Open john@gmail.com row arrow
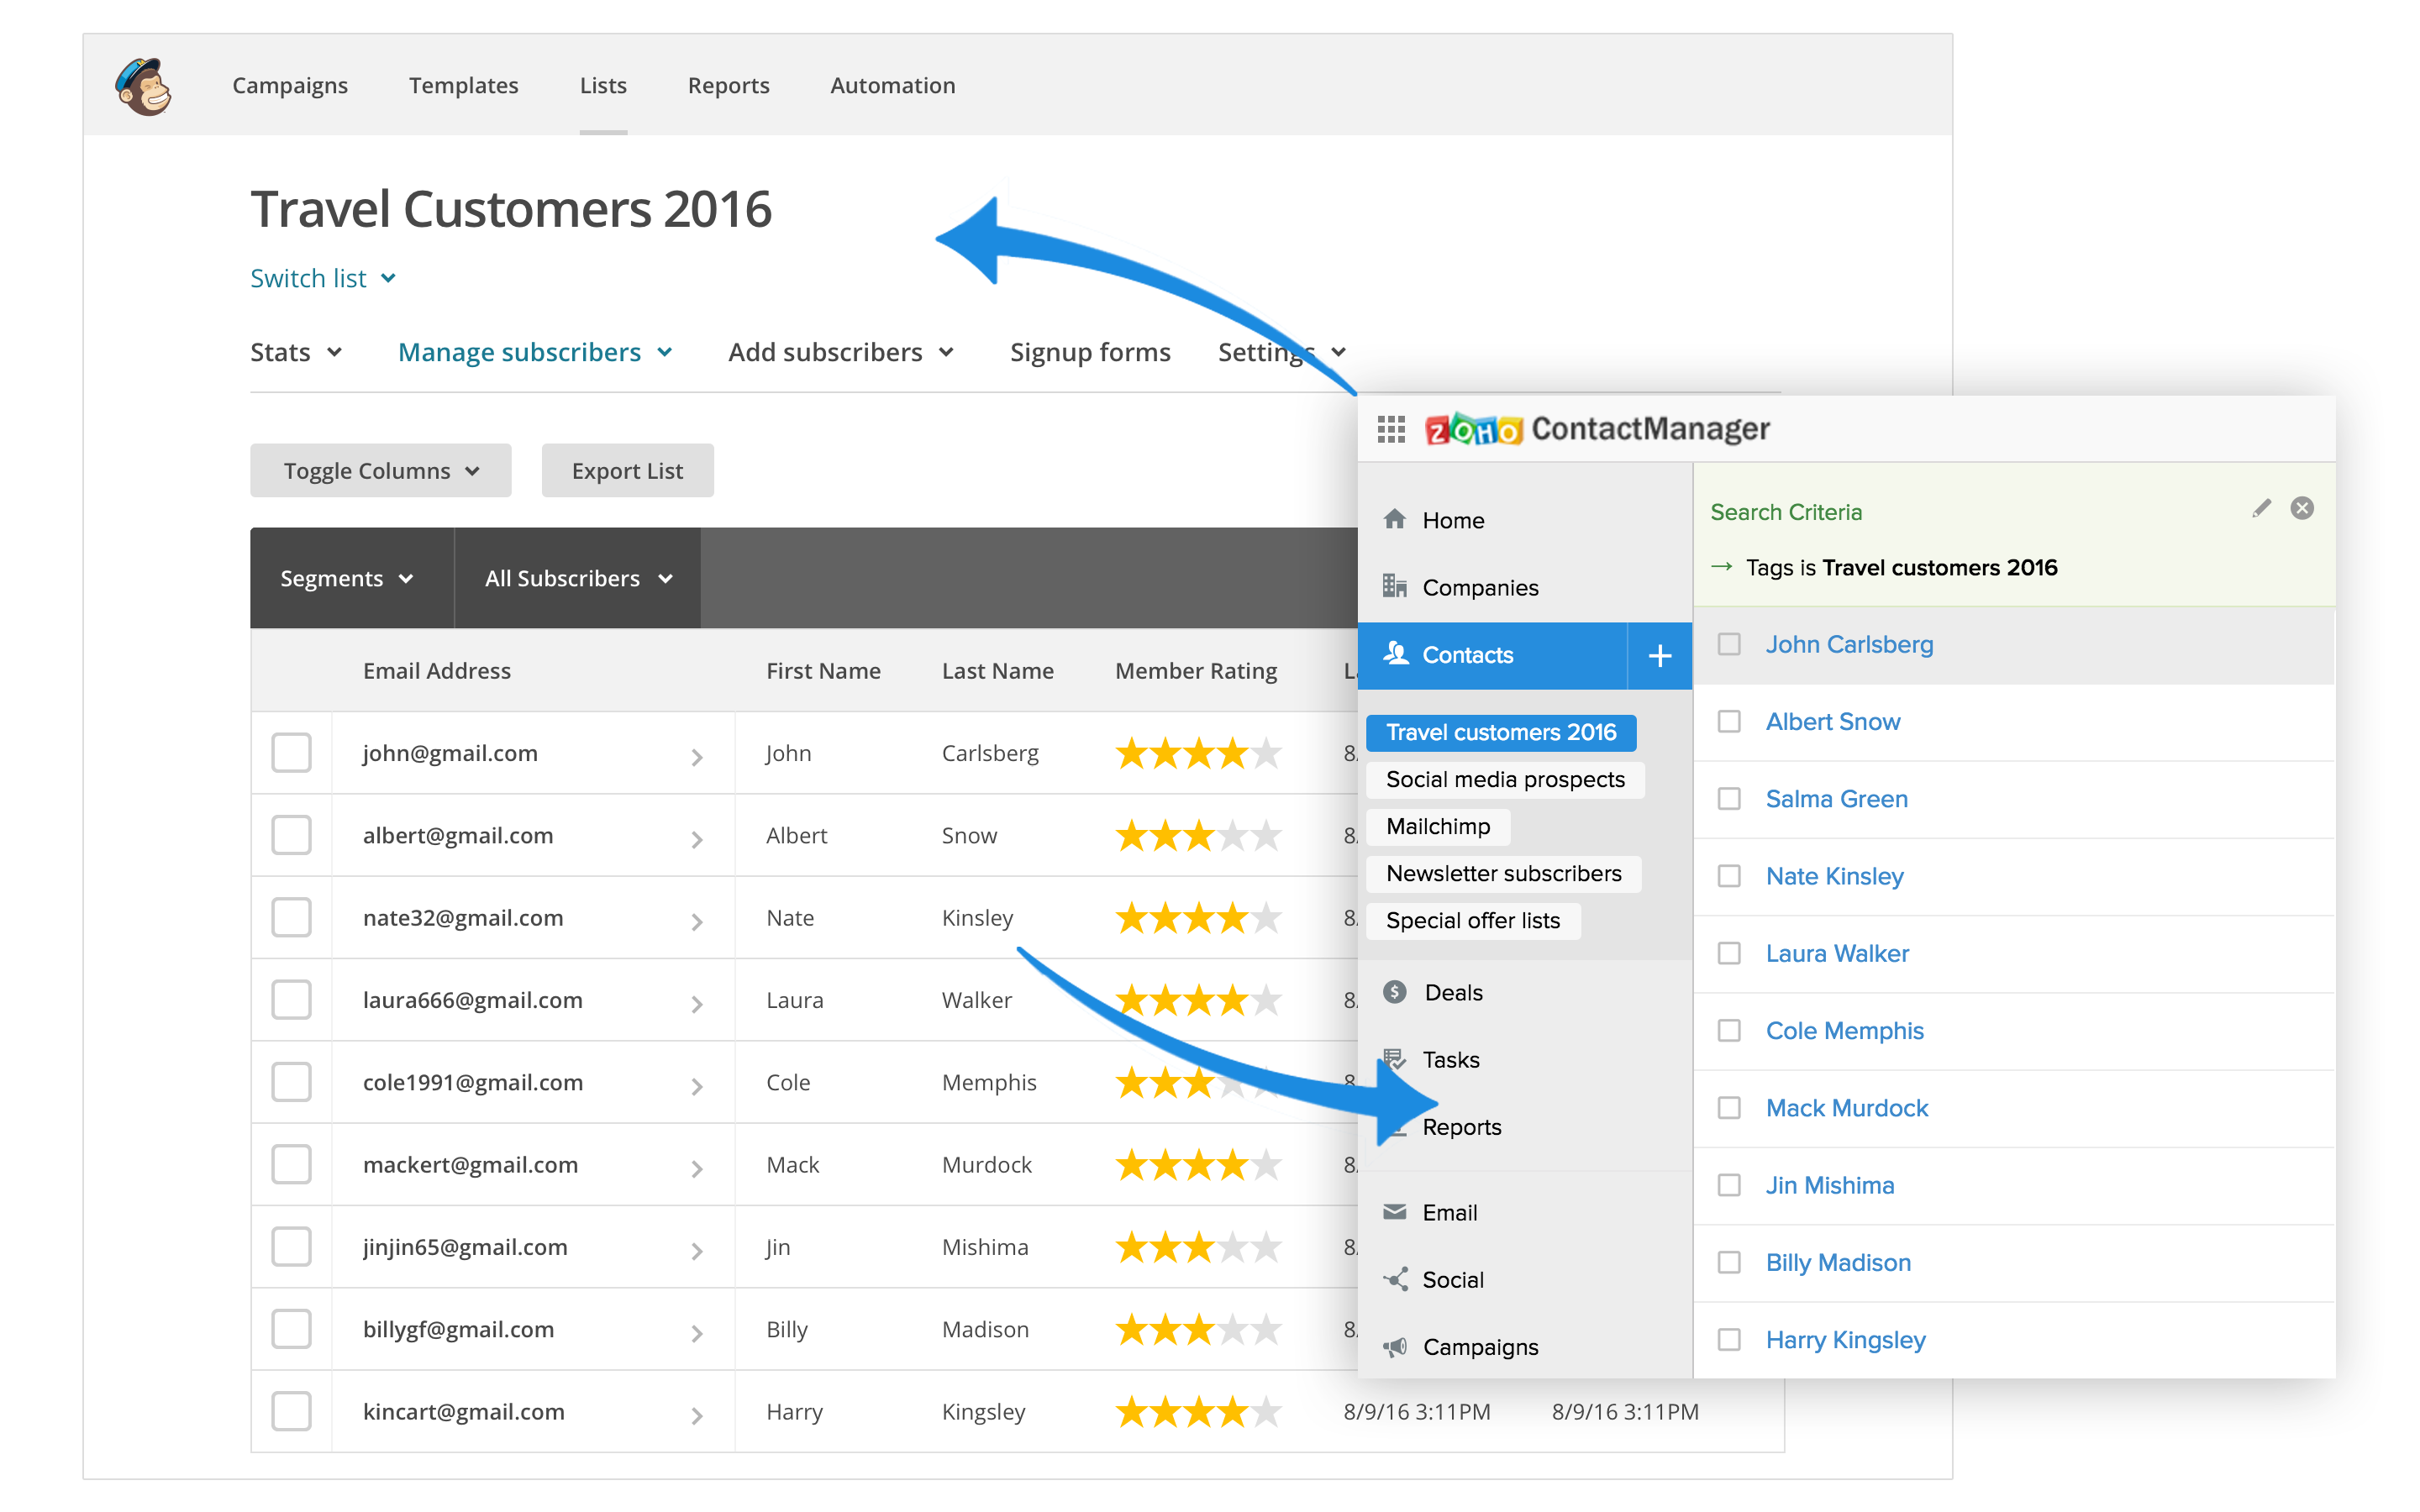Image resolution: width=2420 pixels, height=1512 pixels. pyautogui.click(x=697, y=757)
